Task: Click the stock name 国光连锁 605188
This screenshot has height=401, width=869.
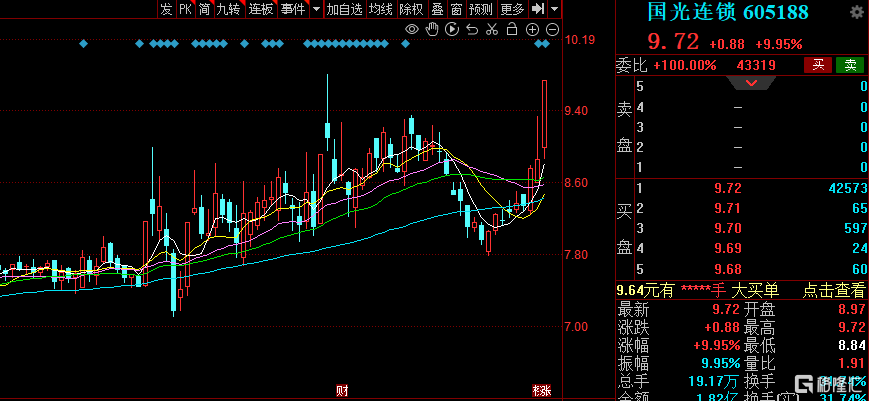Action: pyautogui.click(x=728, y=12)
